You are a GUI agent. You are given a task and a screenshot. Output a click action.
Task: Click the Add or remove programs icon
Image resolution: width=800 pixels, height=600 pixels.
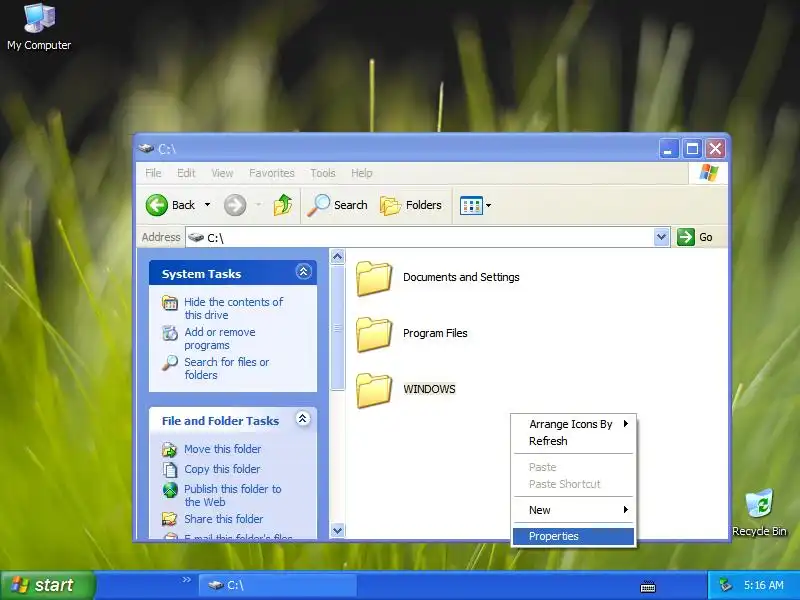[169, 333]
